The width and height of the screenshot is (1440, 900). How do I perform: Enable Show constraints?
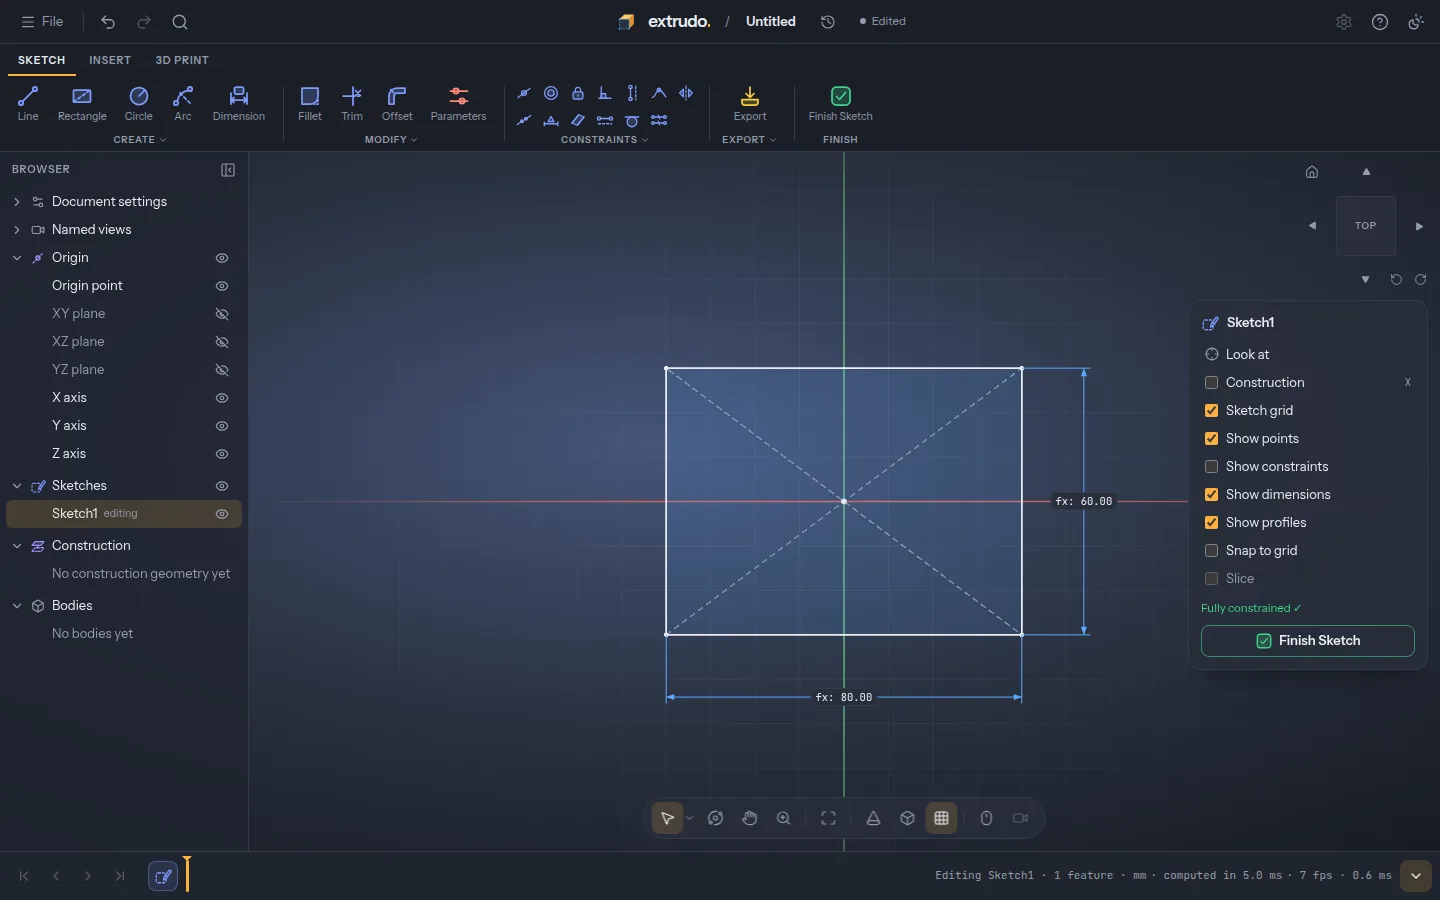pos(1211,467)
